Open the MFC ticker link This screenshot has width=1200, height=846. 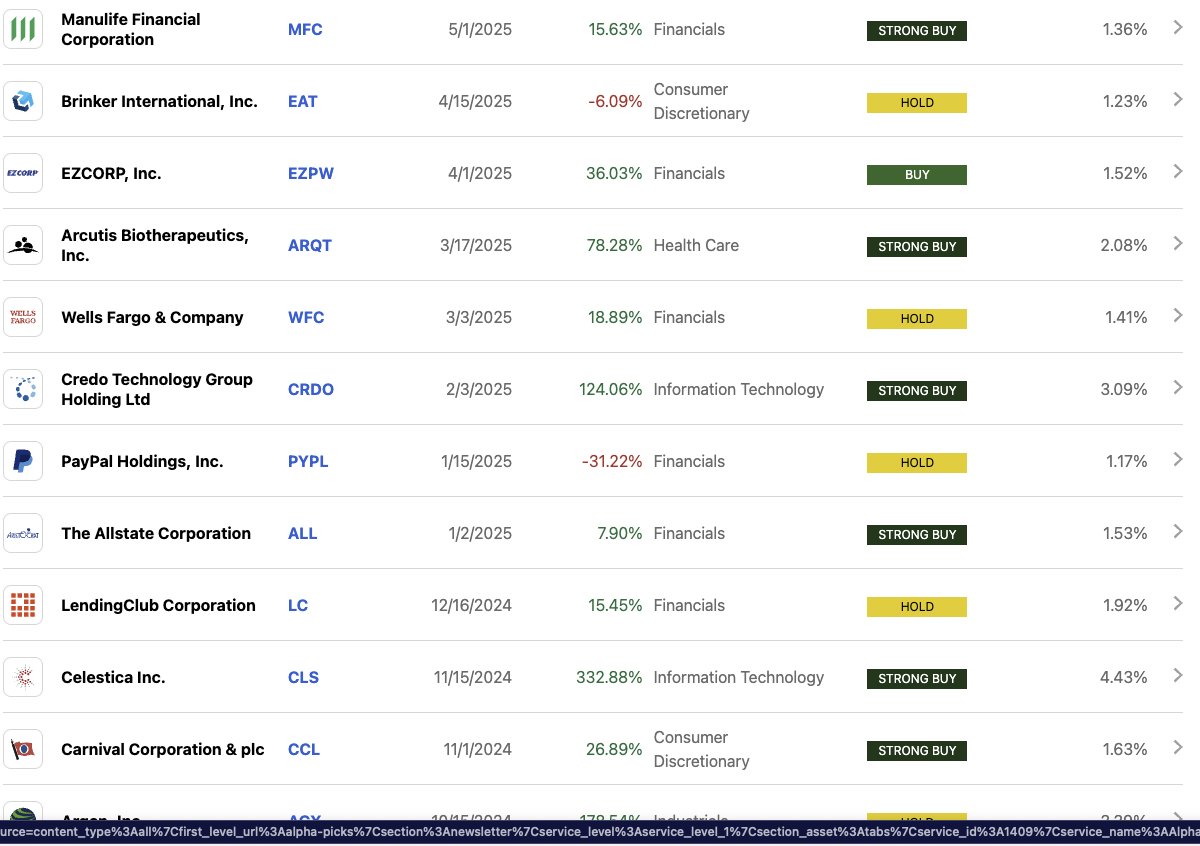pos(305,30)
